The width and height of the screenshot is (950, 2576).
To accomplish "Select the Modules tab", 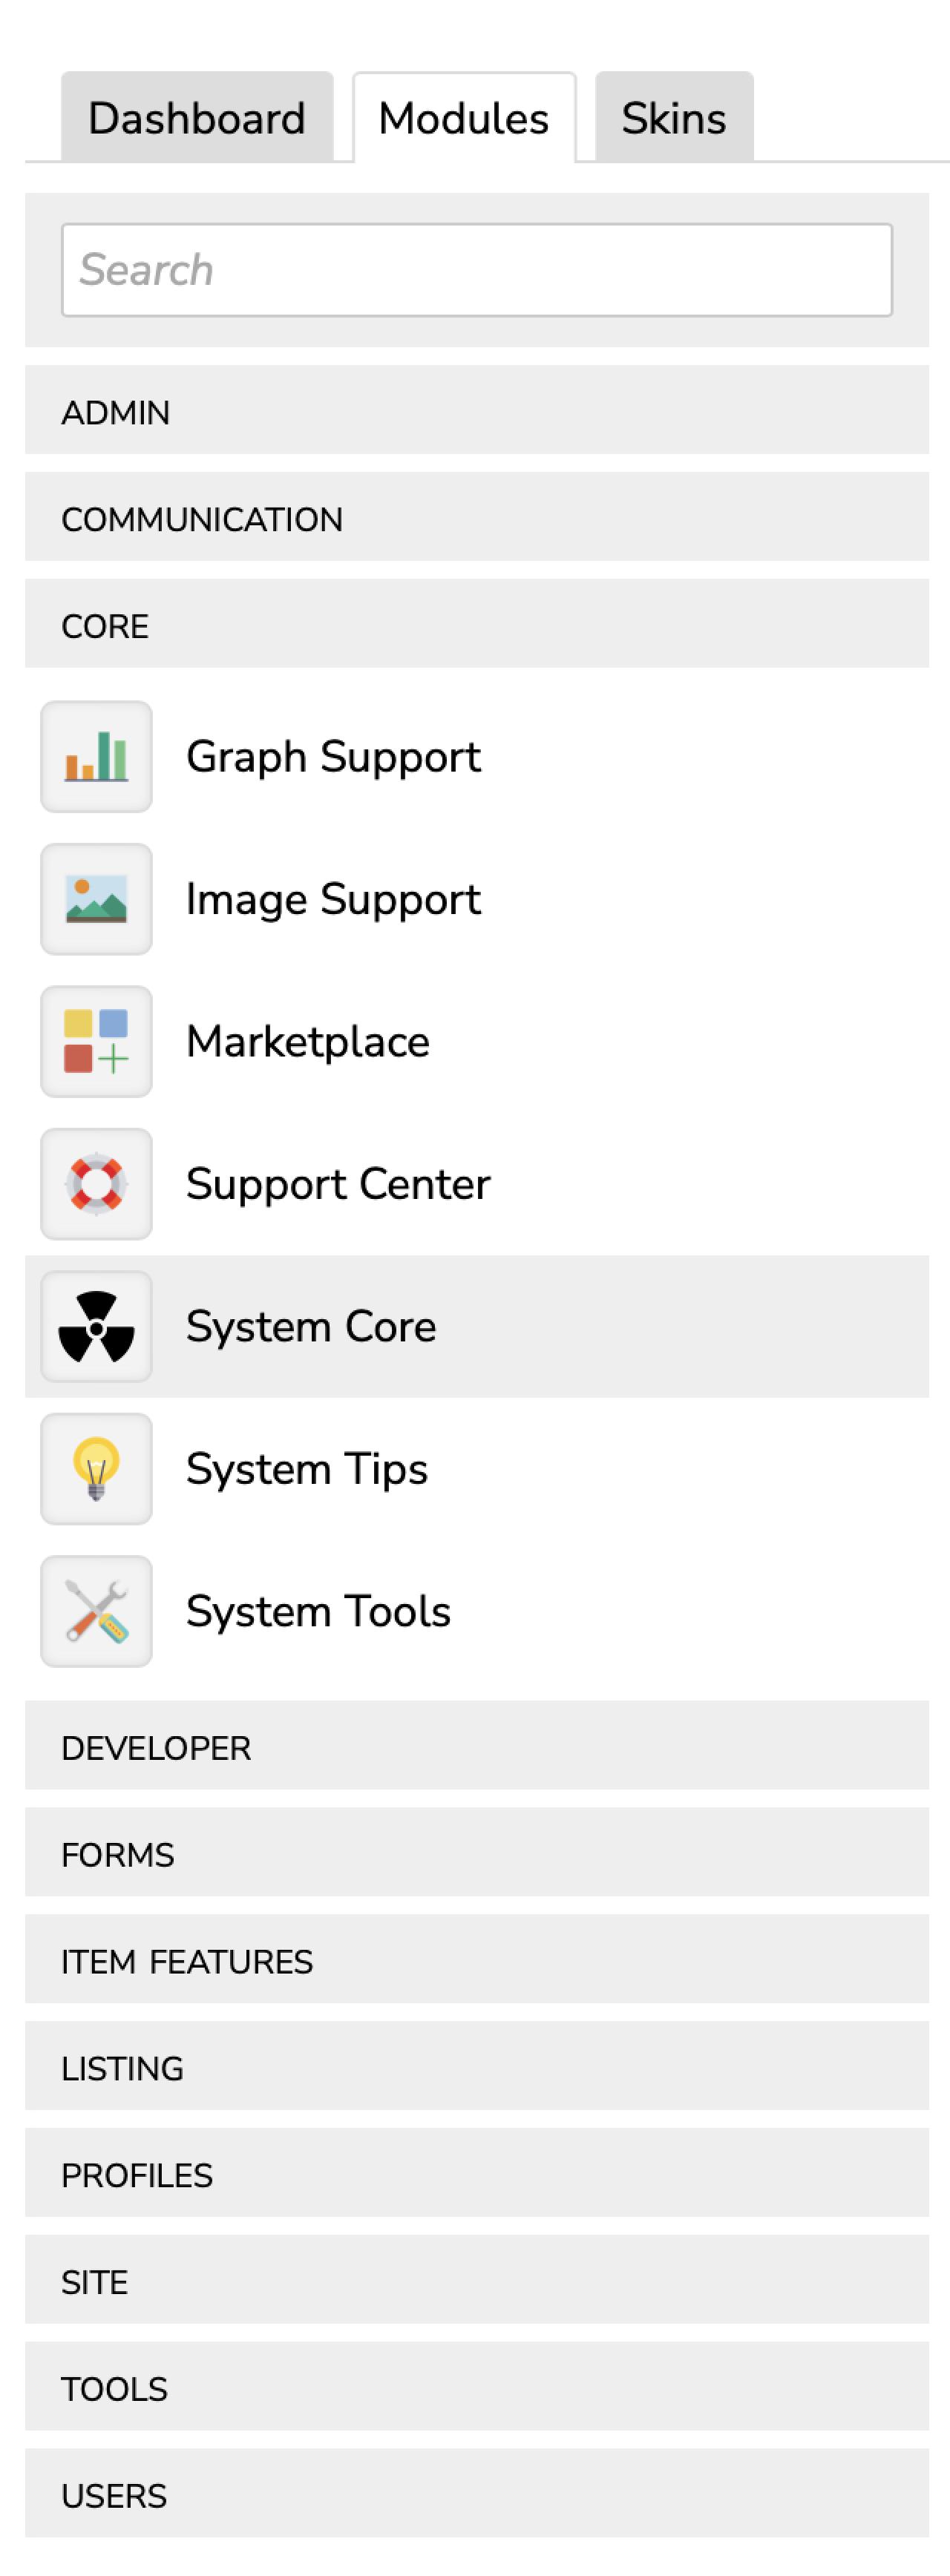I will [463, 118].
